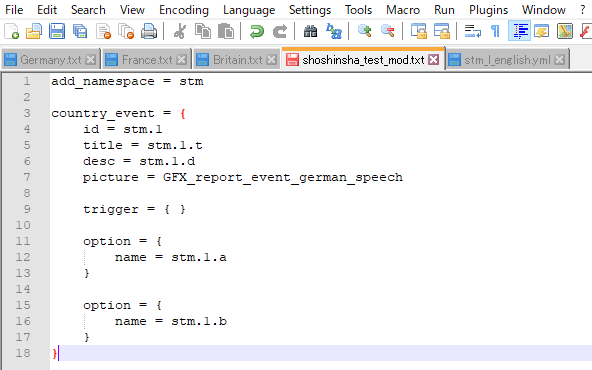This screenshot has width=592, height=370.
Task: Toggle indent guide display
Action: pos(519,31)
